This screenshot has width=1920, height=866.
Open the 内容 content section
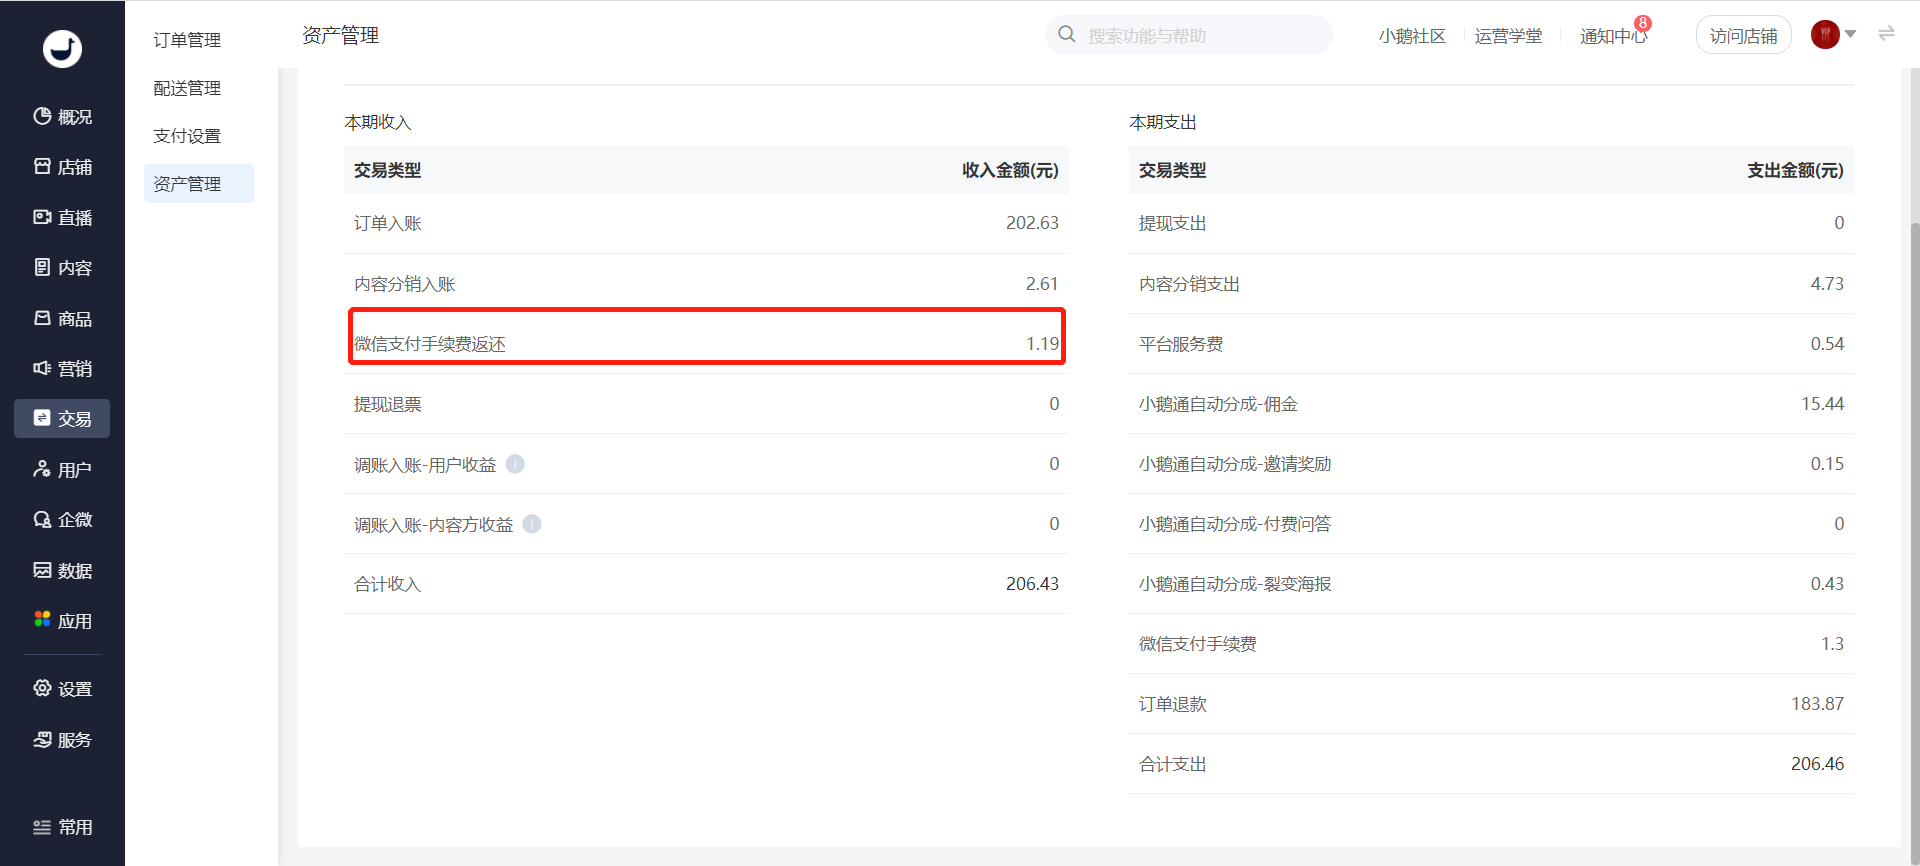point(62,268)
